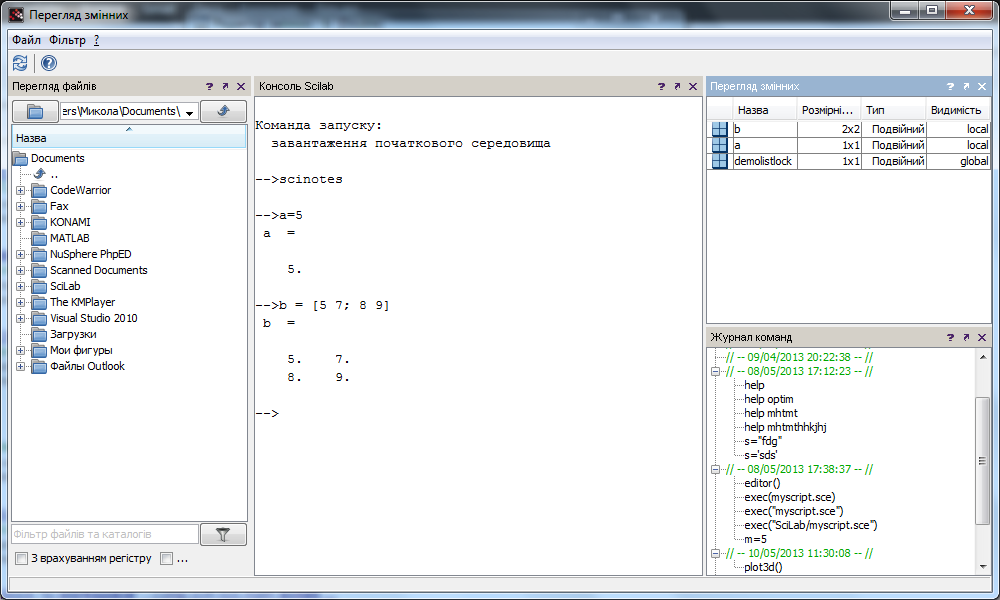Select 'exec(myscript.sce)' history entry
The image size is (1000, 600).
click(x=790, y=497)
